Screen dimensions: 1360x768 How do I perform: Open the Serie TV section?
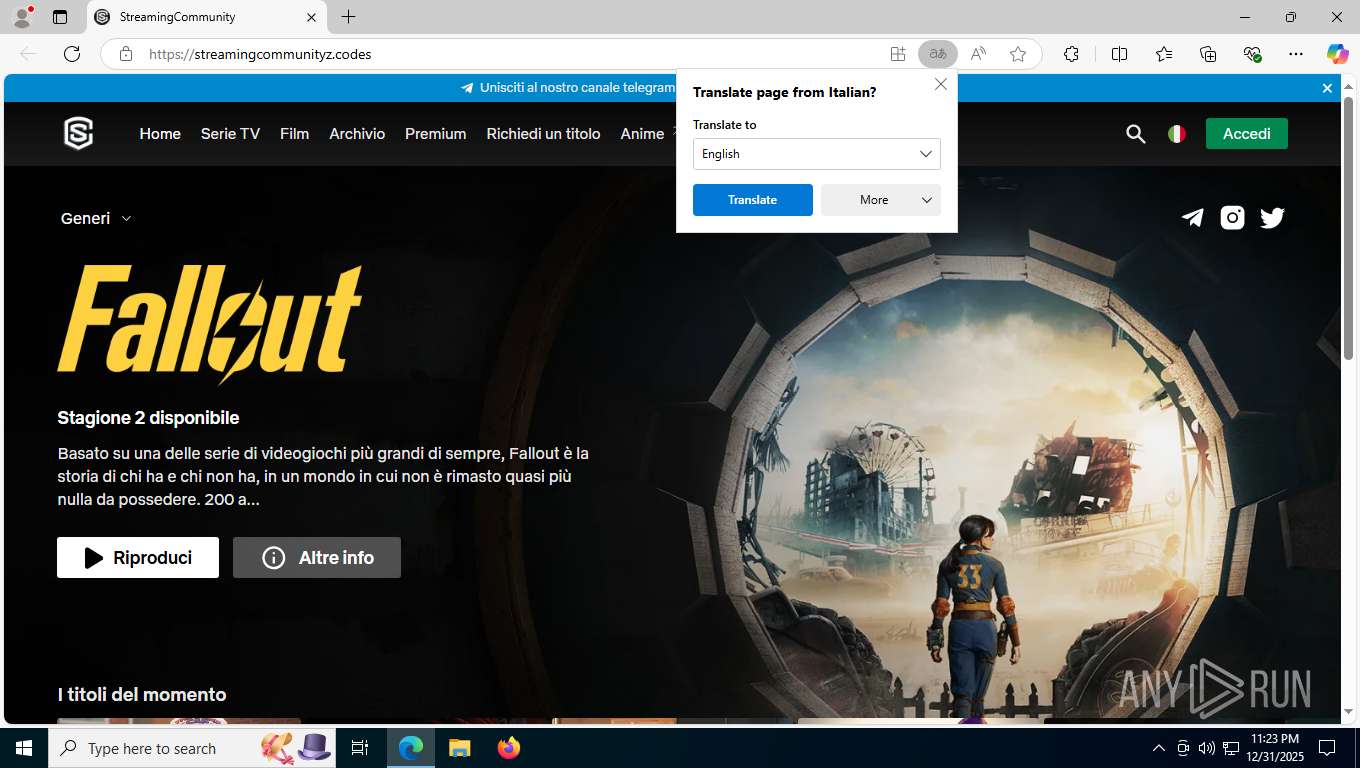pyautogui.click(x=230, y=133)
